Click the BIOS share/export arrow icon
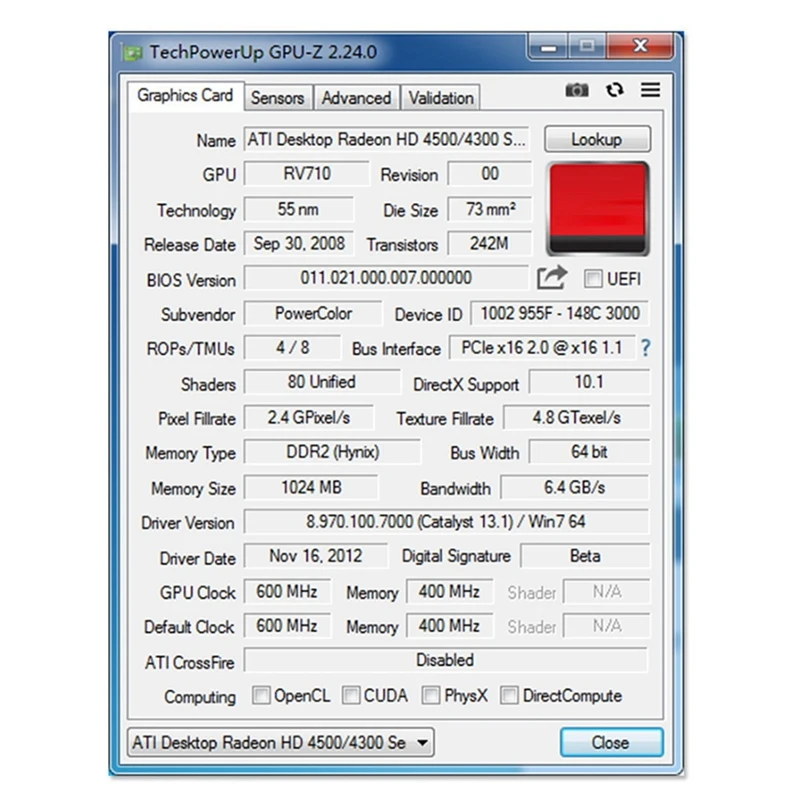 (552, 278)
